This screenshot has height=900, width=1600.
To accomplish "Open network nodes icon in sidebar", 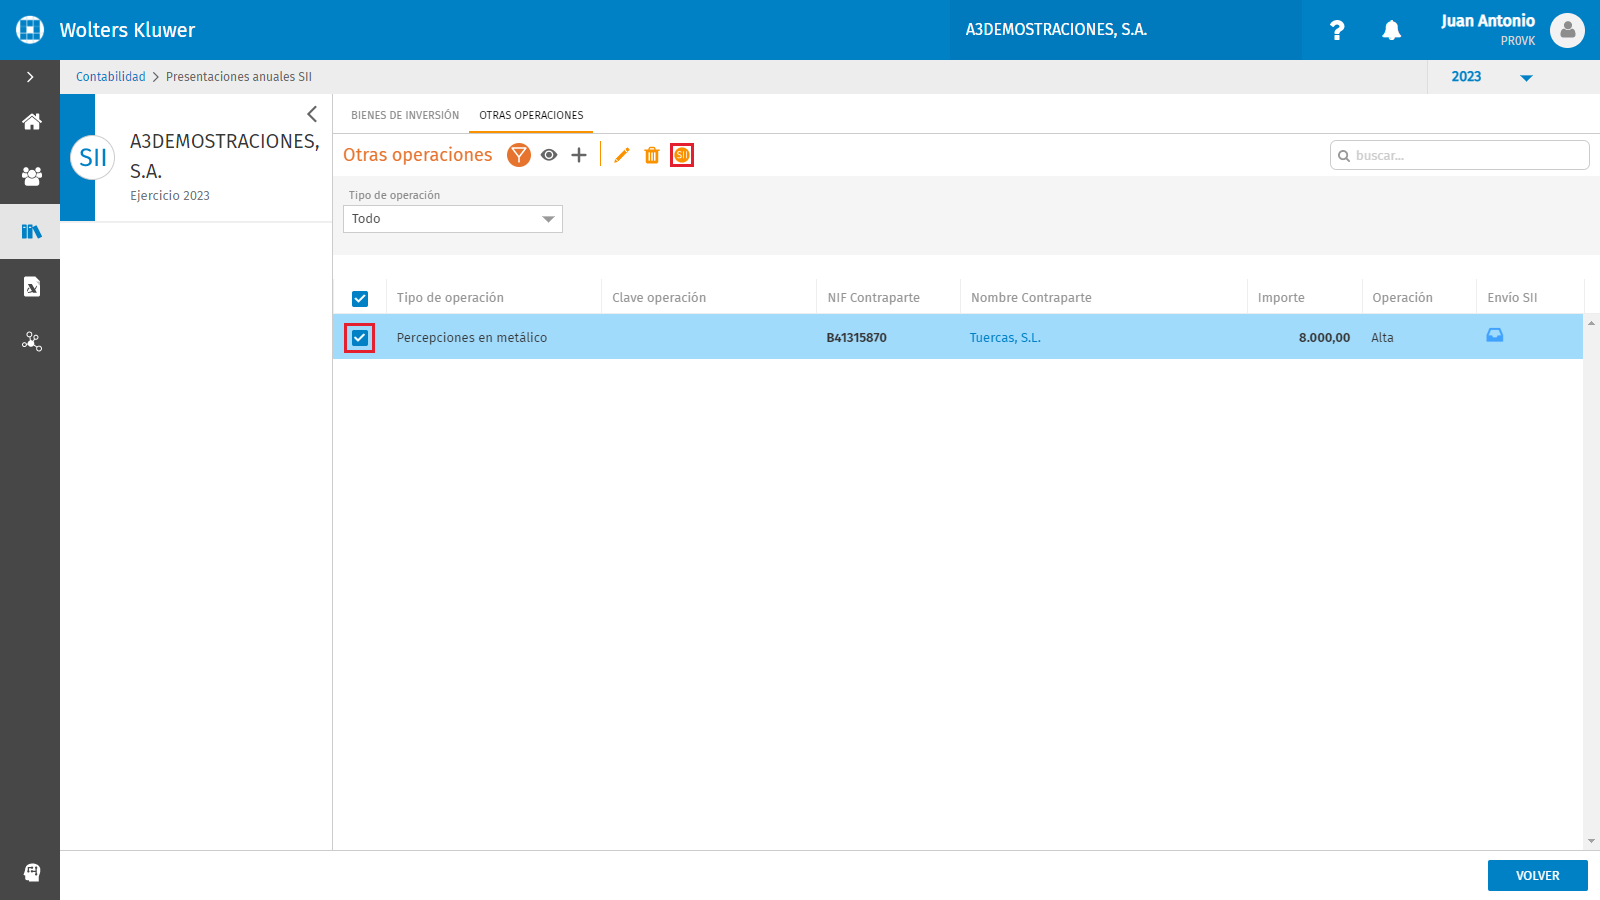I will [x=32, y=341].
